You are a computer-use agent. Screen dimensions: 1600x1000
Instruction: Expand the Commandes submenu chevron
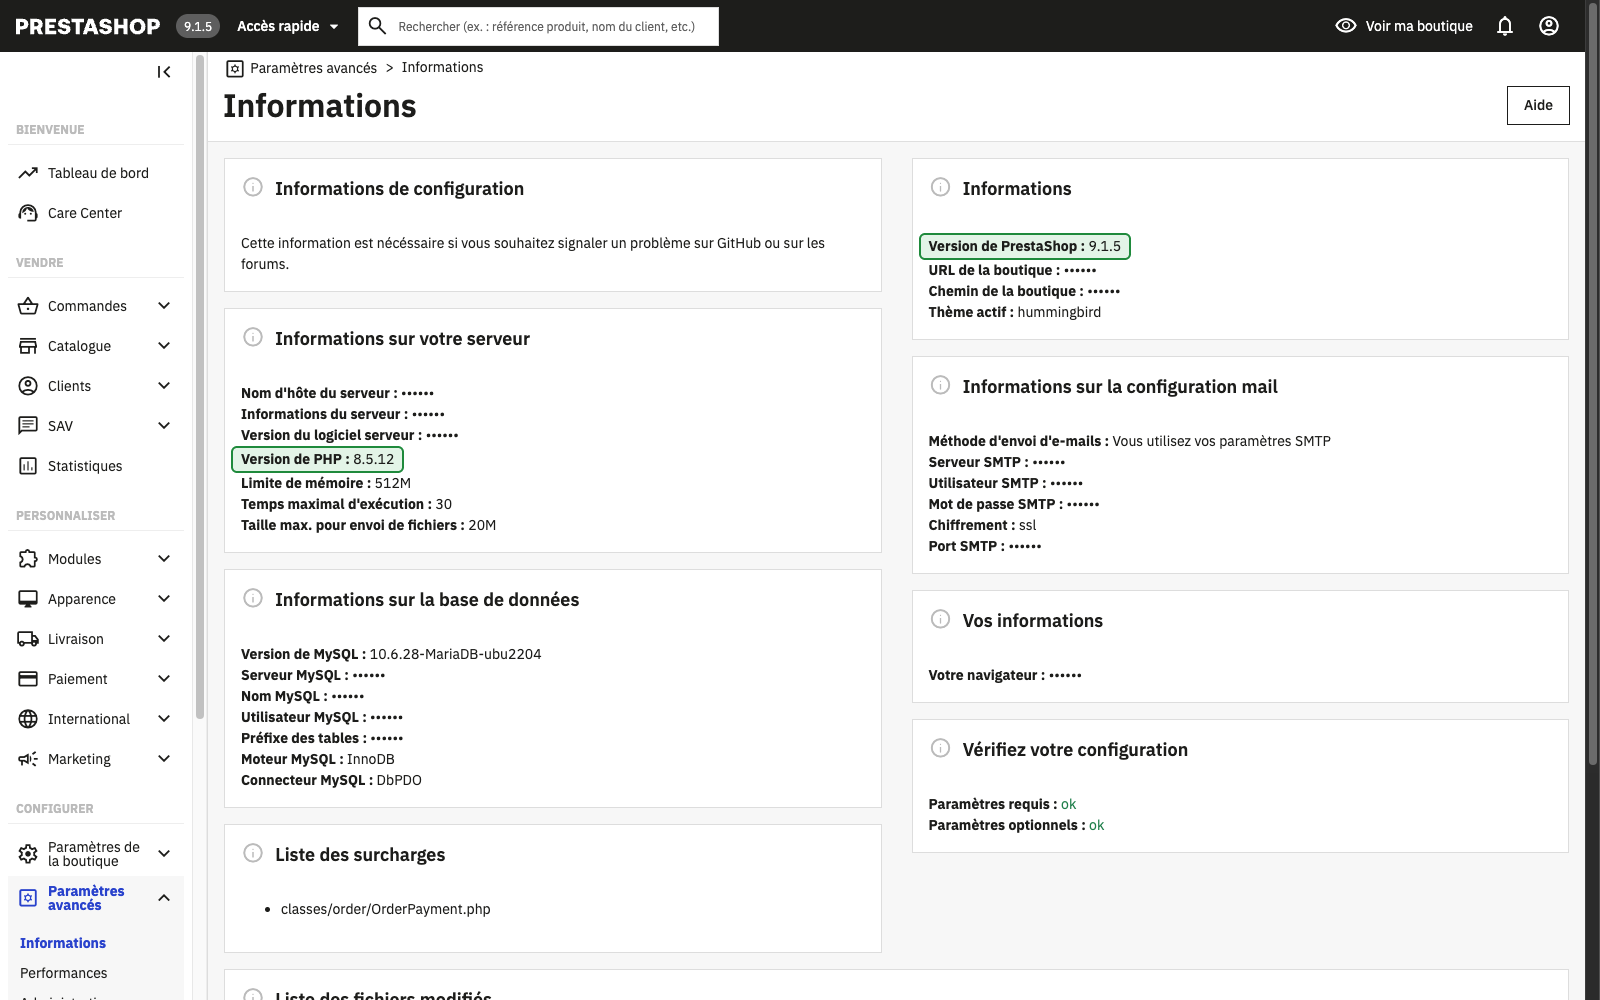[164, 306]
